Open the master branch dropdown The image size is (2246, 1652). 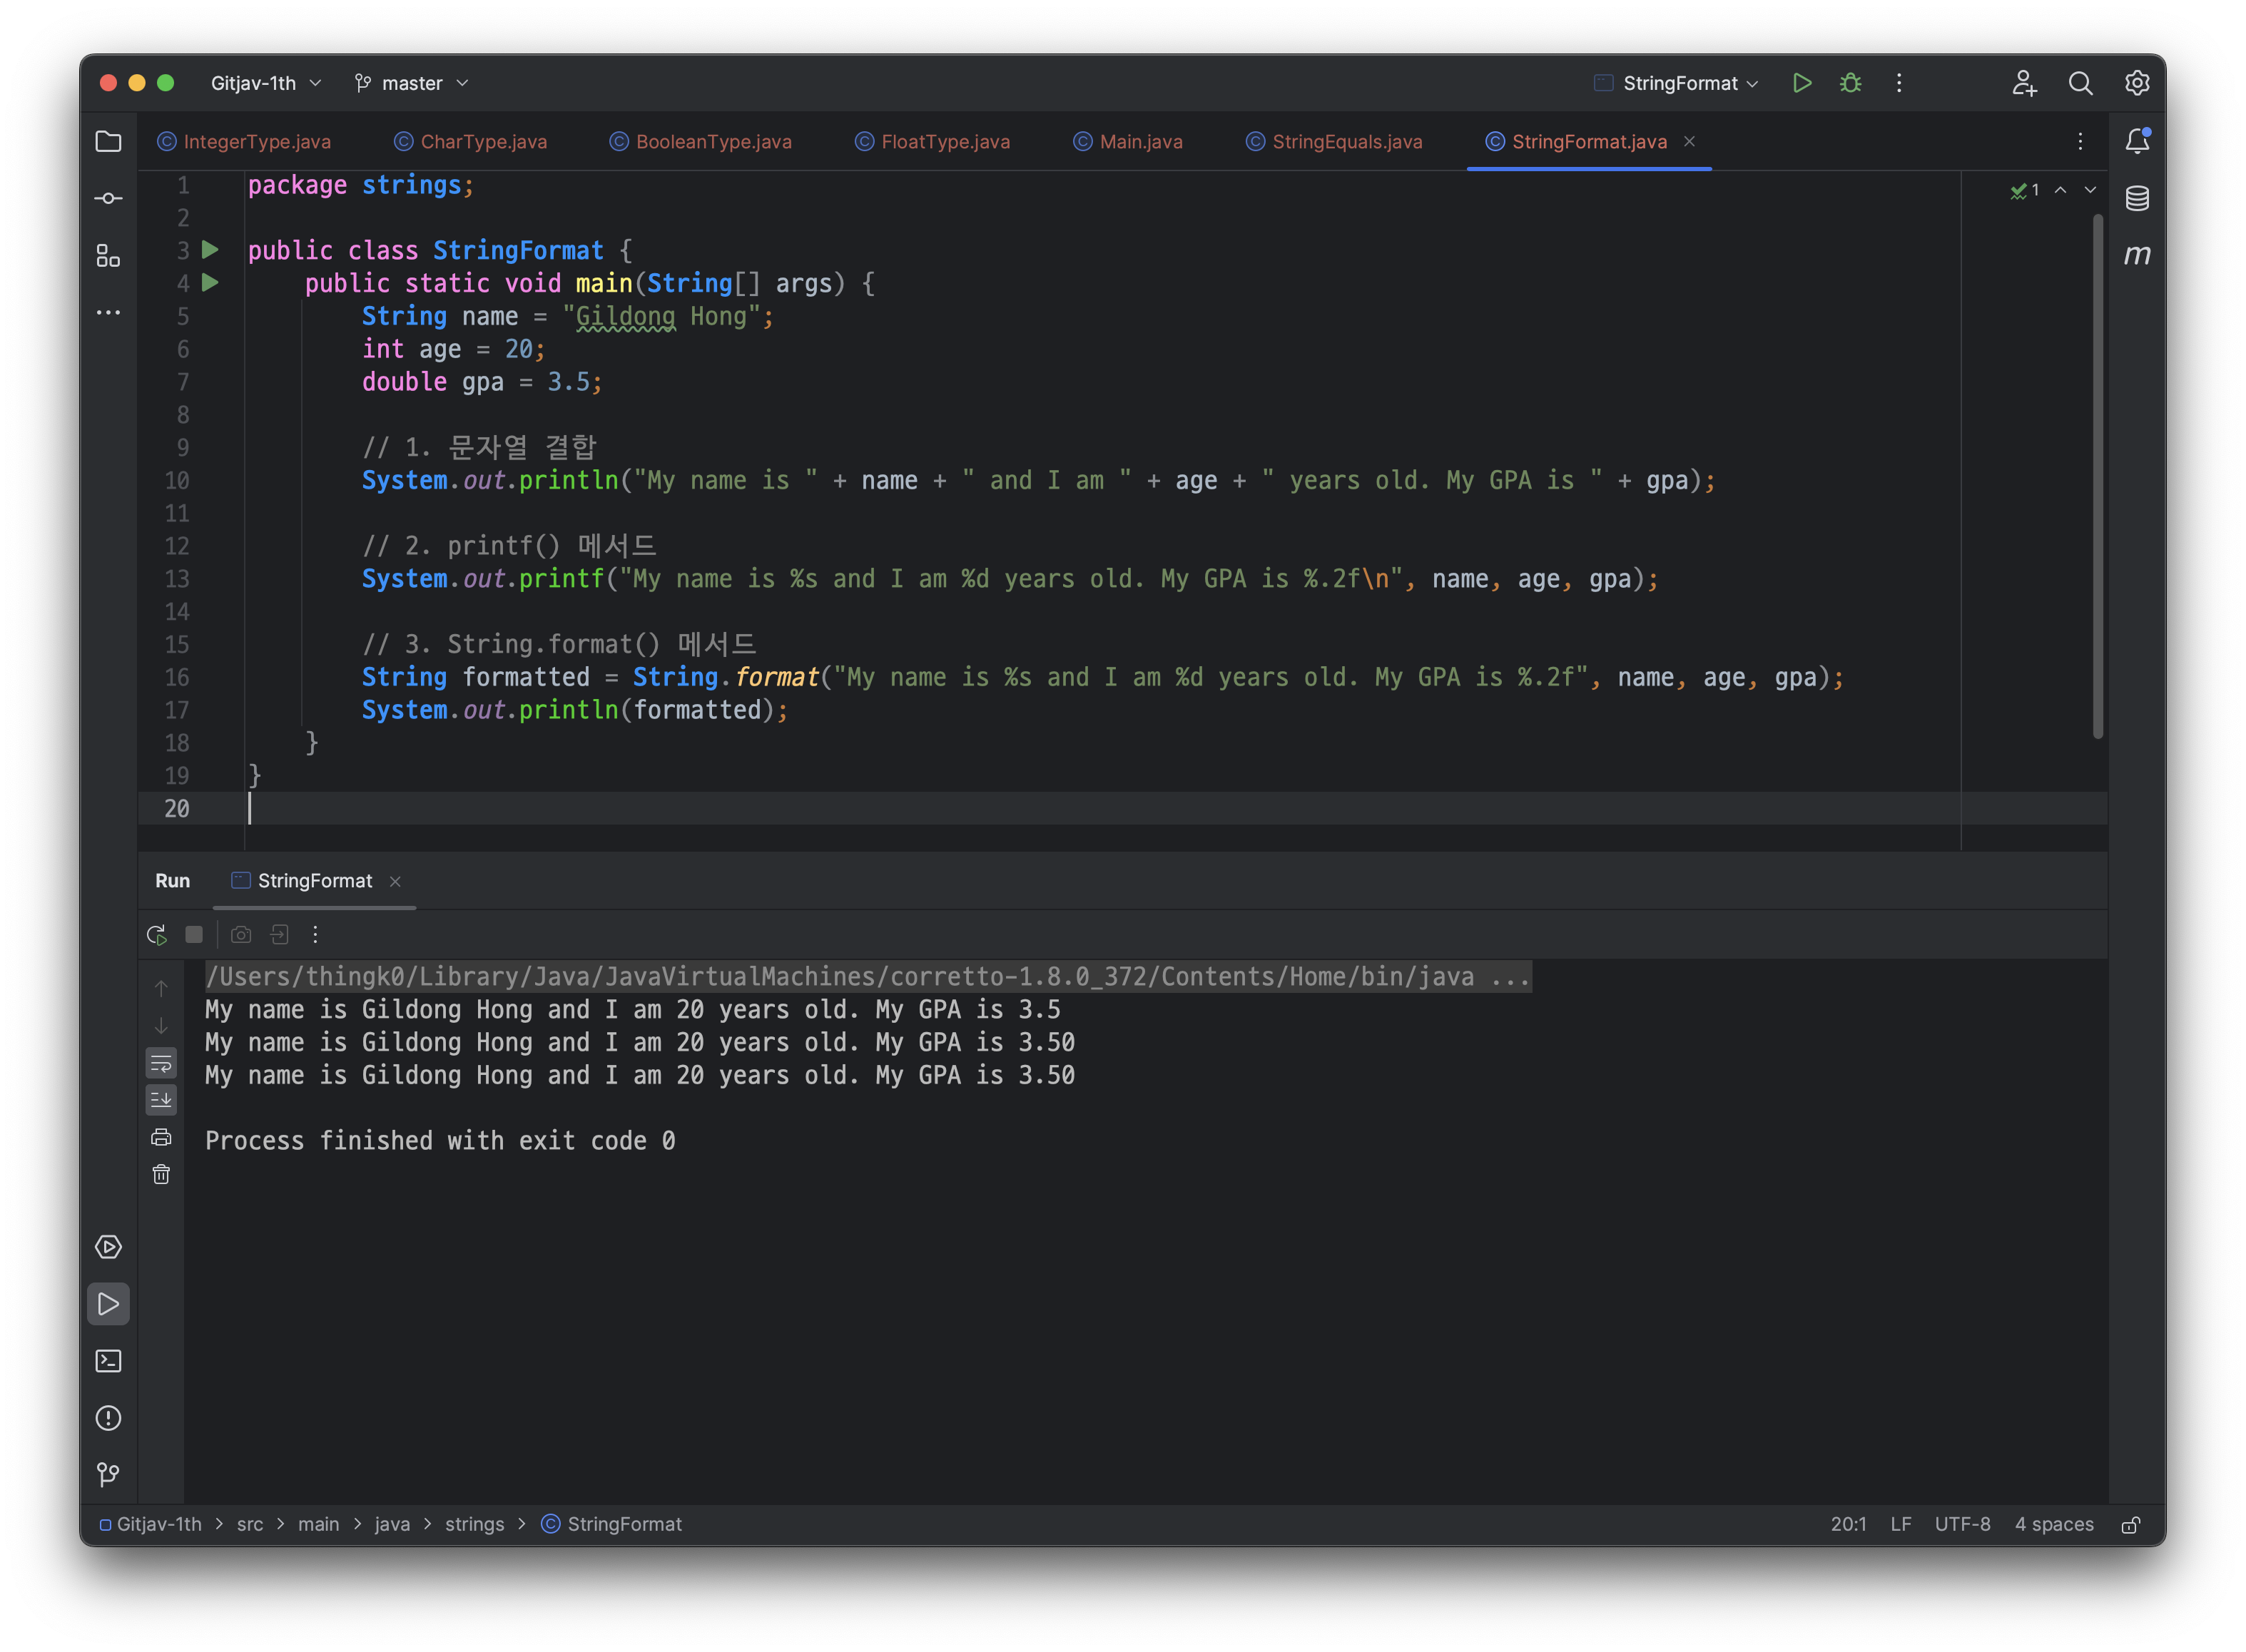[411, 83]
